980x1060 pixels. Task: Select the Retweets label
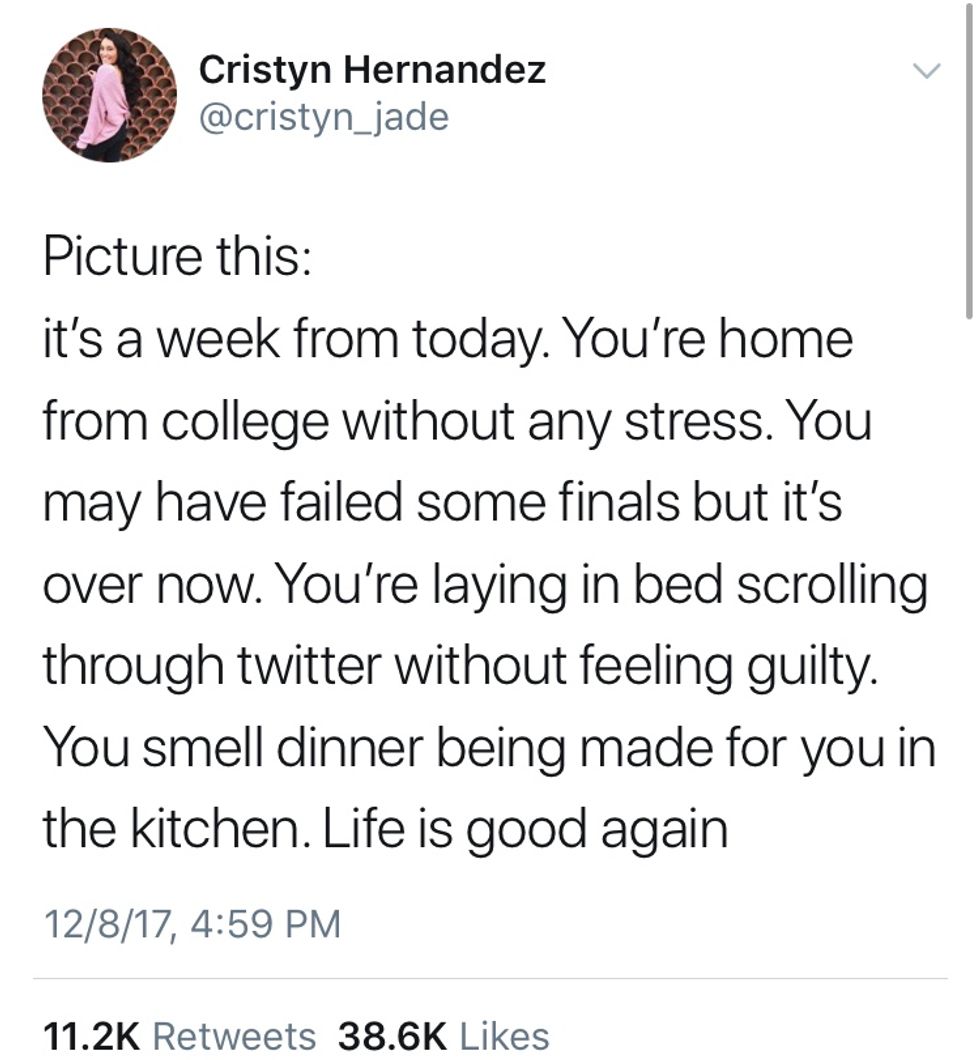click(x=235, y=1035)
